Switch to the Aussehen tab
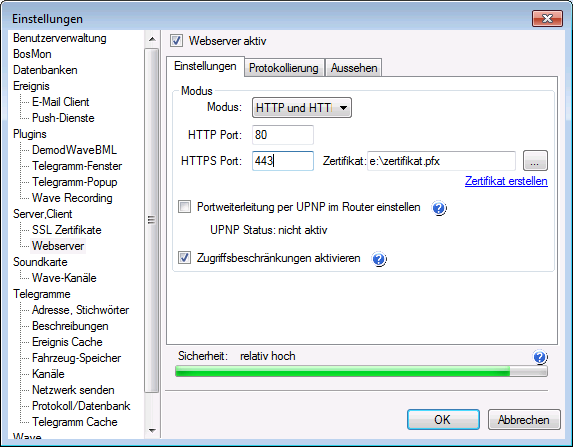 [354, 68]
